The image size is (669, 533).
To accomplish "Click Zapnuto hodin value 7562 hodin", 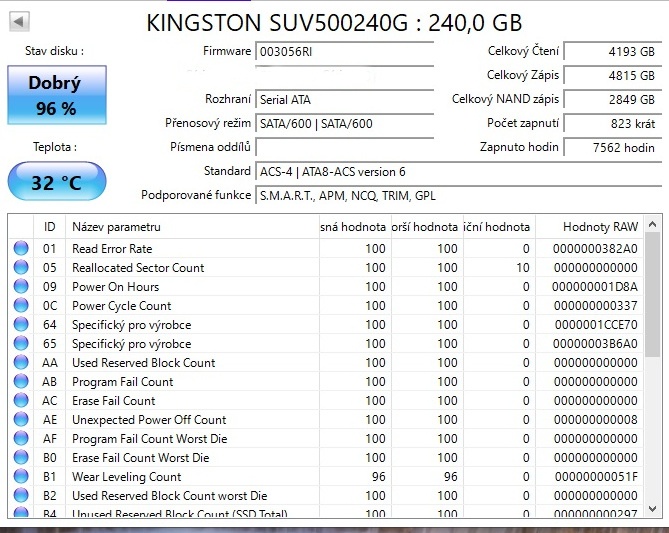I will click(x=613, y=147).
